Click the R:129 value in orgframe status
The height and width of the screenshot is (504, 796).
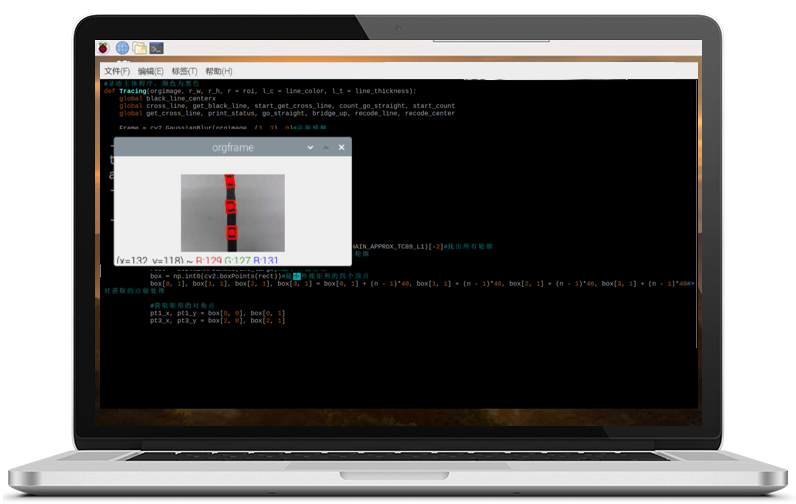coord(209,260)
